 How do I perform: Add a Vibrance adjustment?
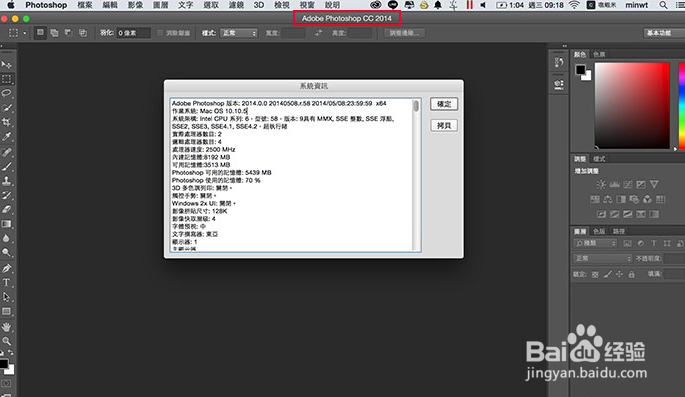coord(654,184)
